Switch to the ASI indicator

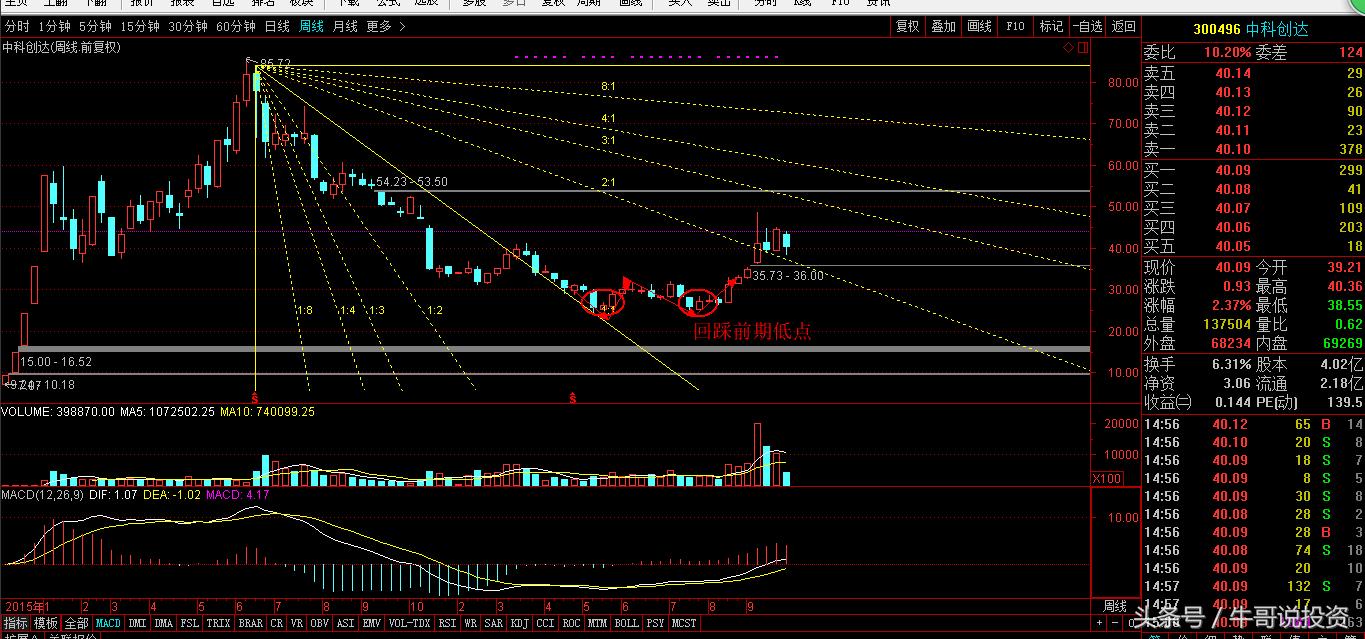point(346,623)
